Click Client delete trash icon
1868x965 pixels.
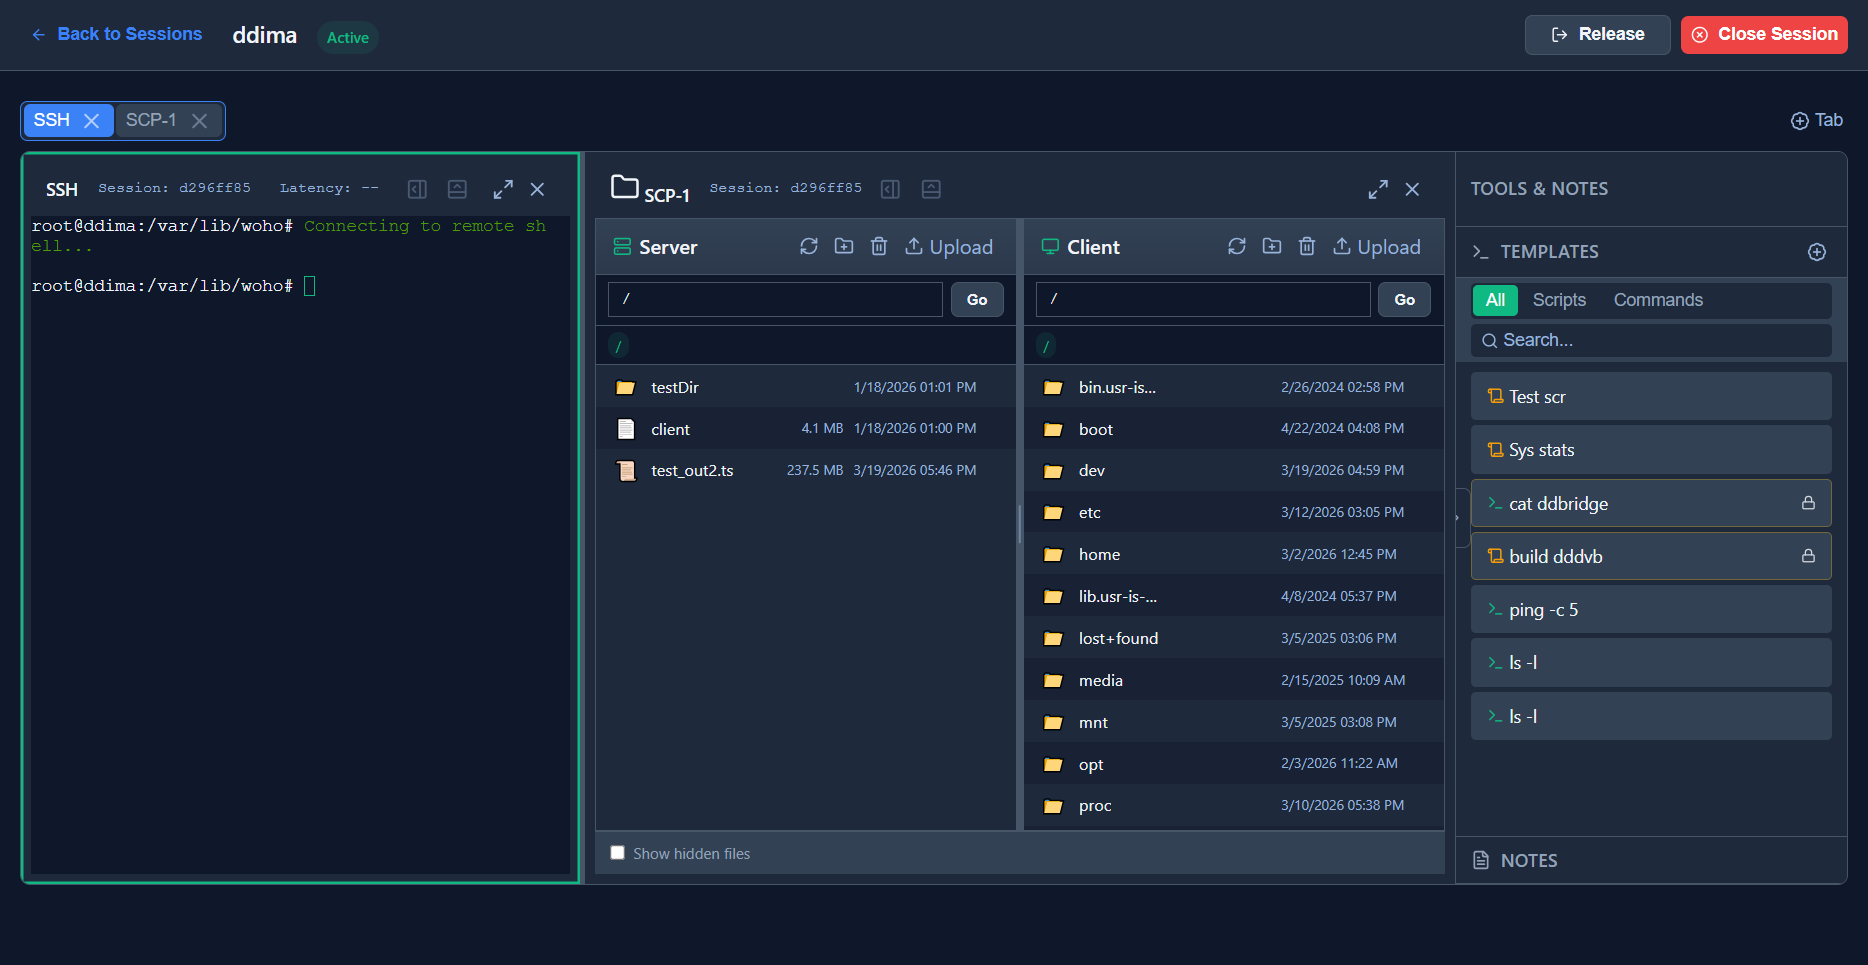tap(1307, 246)
